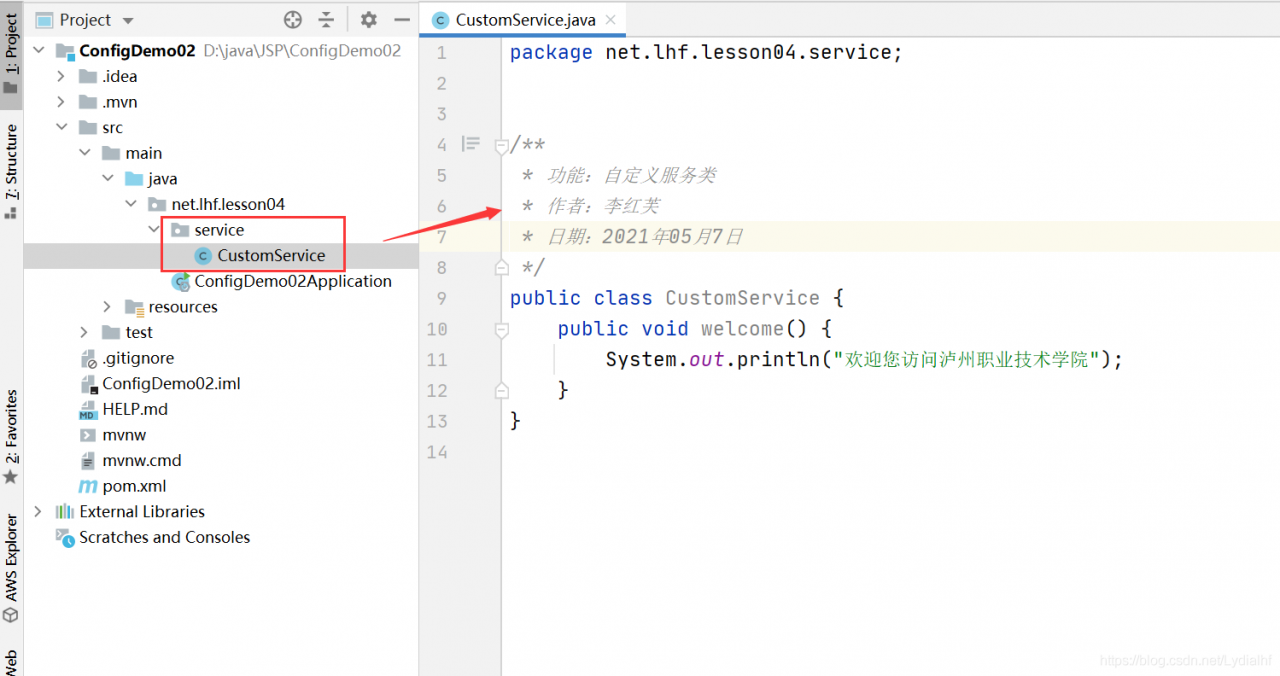Expand the test folder

[85, 332]
